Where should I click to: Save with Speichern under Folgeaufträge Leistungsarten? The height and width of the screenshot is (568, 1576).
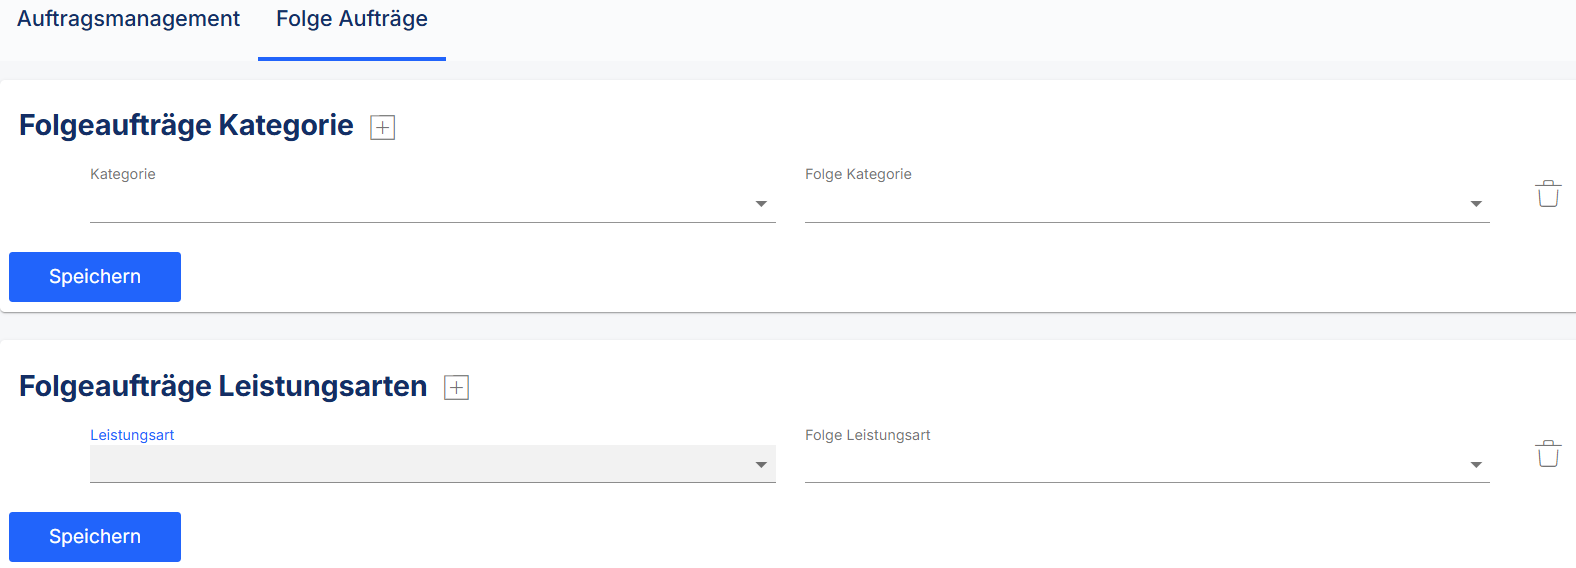[x=95, y=537]
